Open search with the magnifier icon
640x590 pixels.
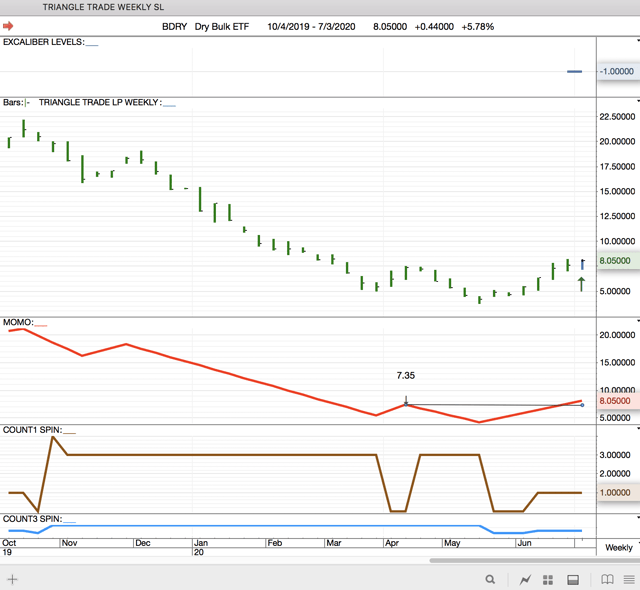[x=490, y=579]
